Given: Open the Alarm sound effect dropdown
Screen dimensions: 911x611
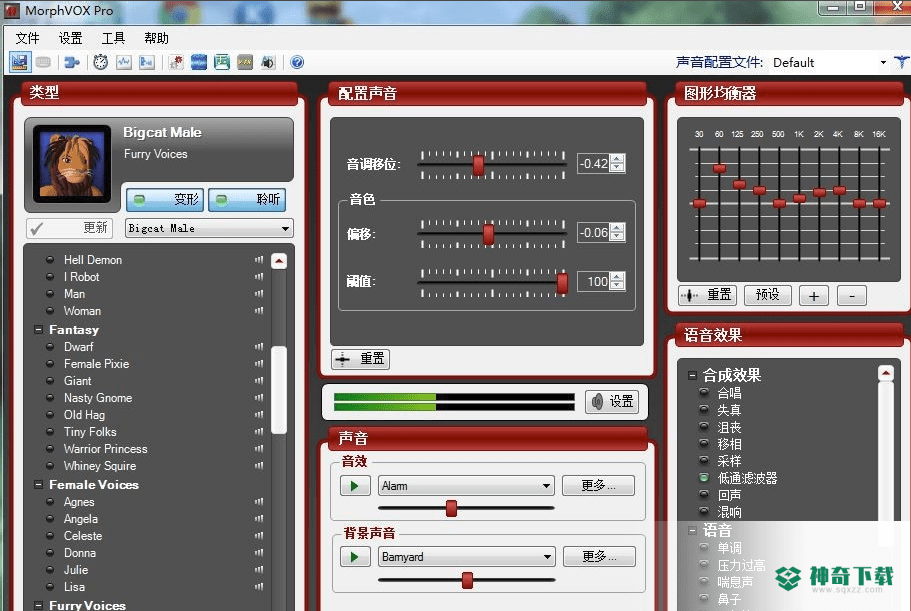Looking at the screenshot, I should [x=466, y=486].
